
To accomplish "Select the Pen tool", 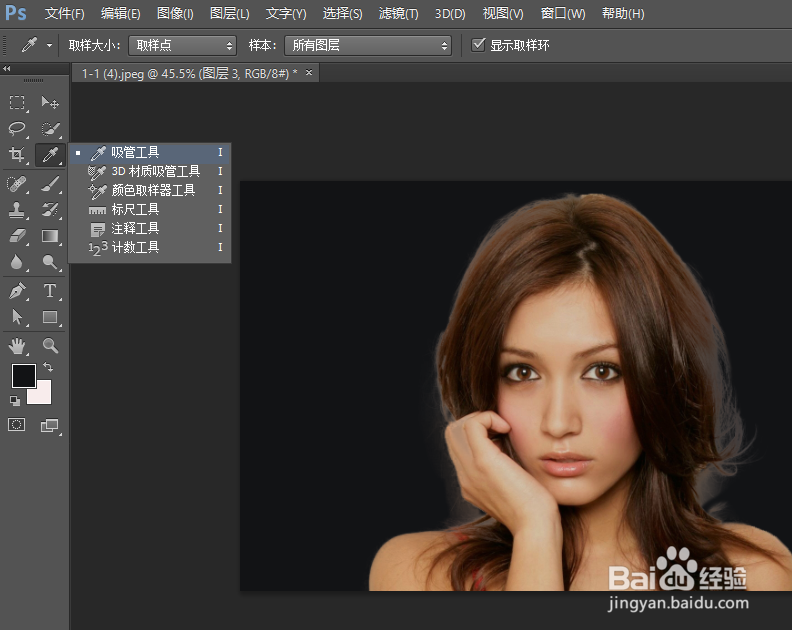I will tap(17, 291).
